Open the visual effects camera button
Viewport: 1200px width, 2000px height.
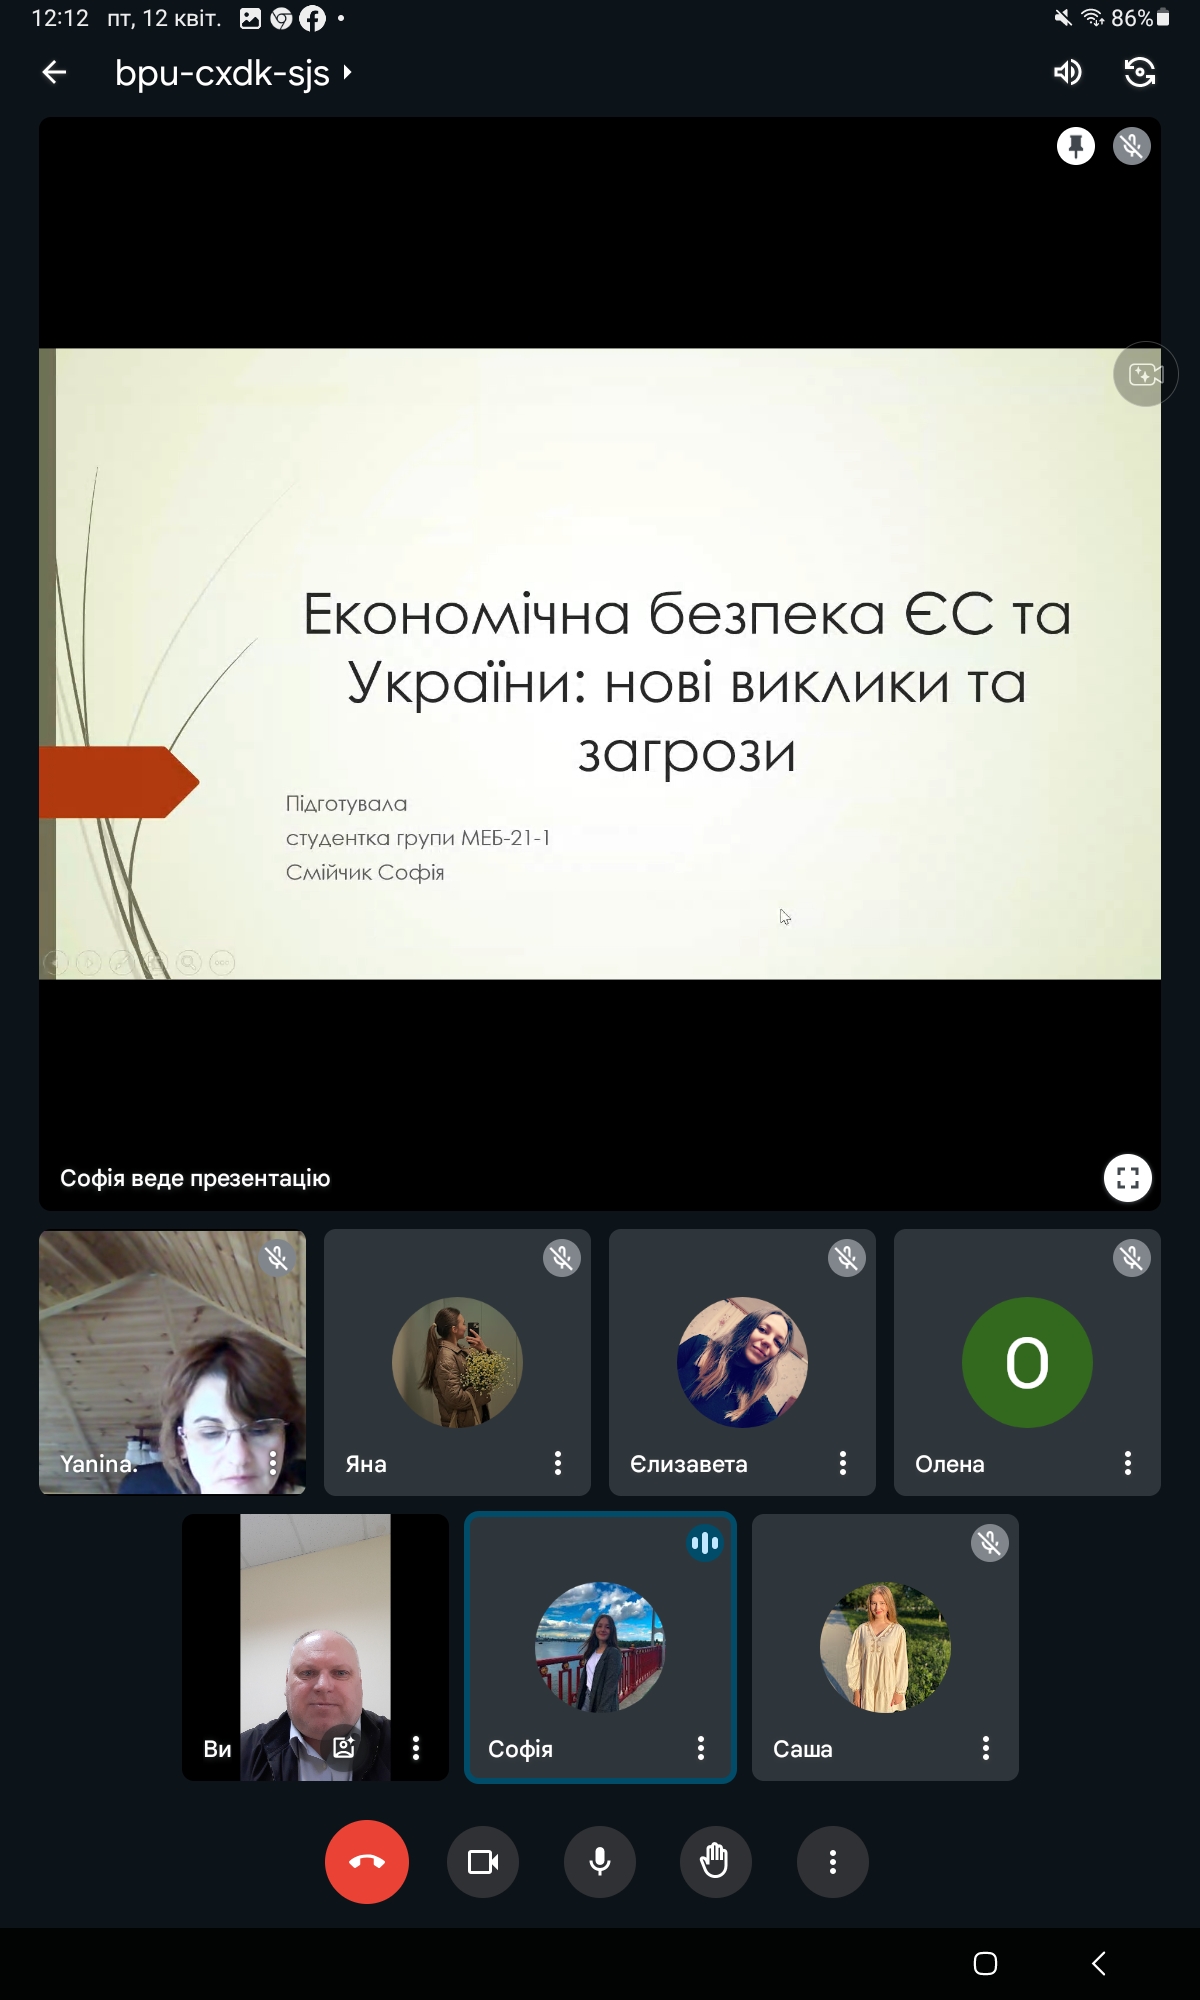click(x=1145, y=374)
